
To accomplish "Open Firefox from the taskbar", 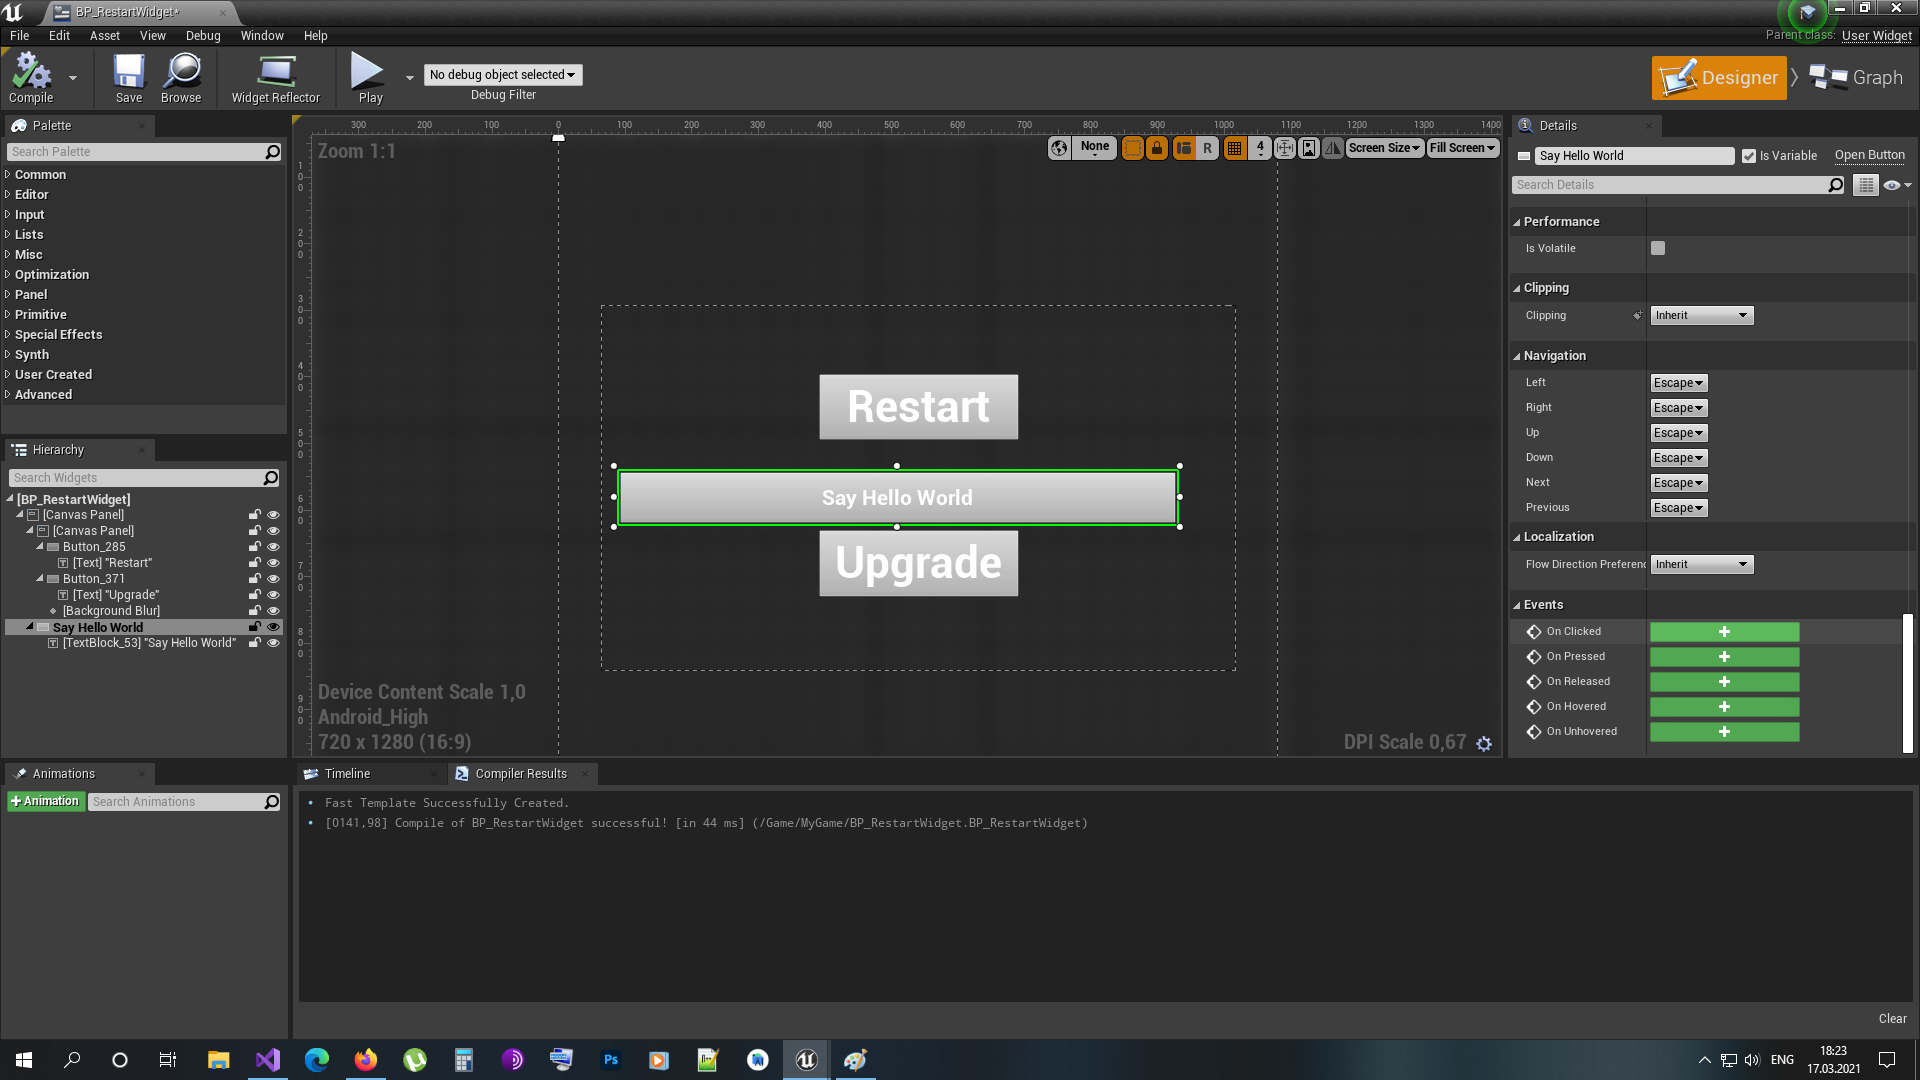I will (366, 1060).
